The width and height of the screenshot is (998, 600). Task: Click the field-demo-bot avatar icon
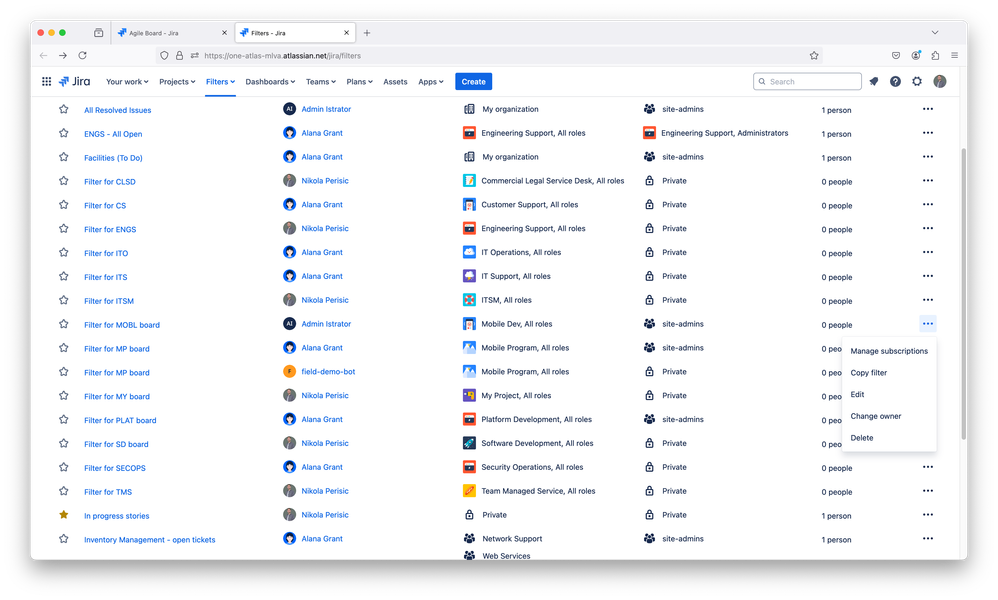pos(288,372)
